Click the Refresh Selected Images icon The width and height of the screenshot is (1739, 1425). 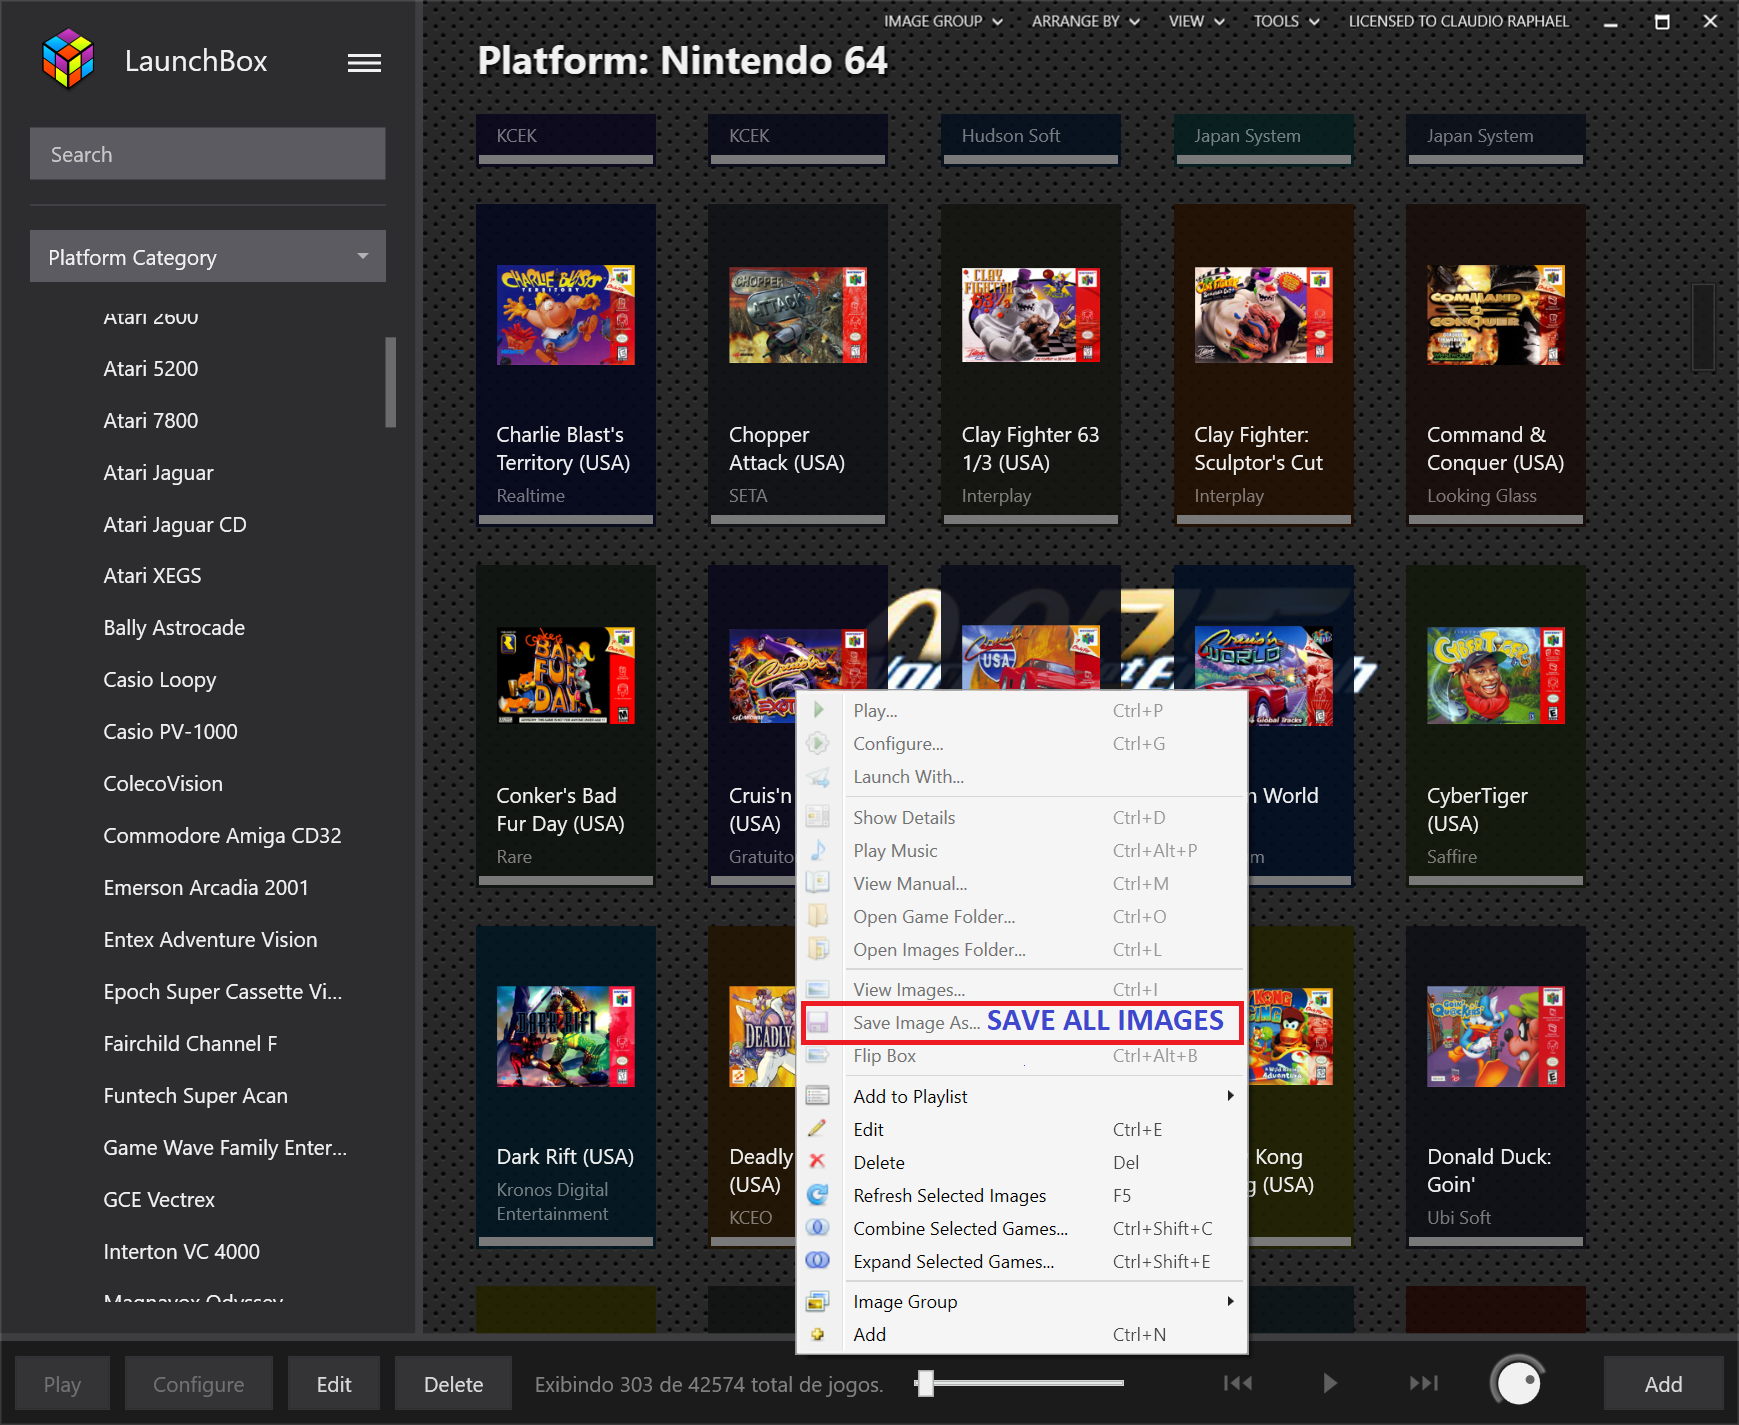(818, 1195)
